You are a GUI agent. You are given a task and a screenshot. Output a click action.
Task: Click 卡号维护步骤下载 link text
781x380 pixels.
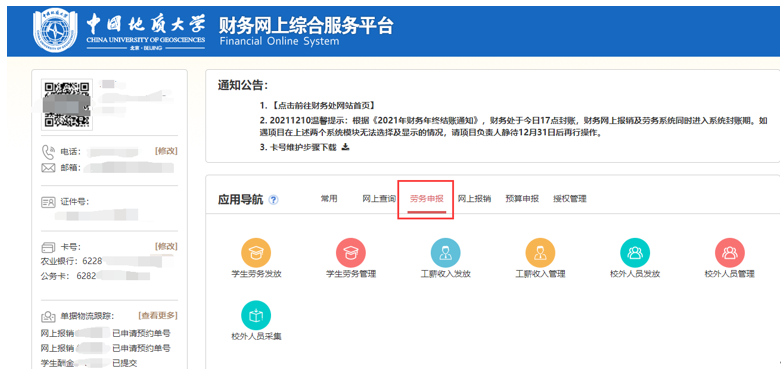[x=304, y=147]
